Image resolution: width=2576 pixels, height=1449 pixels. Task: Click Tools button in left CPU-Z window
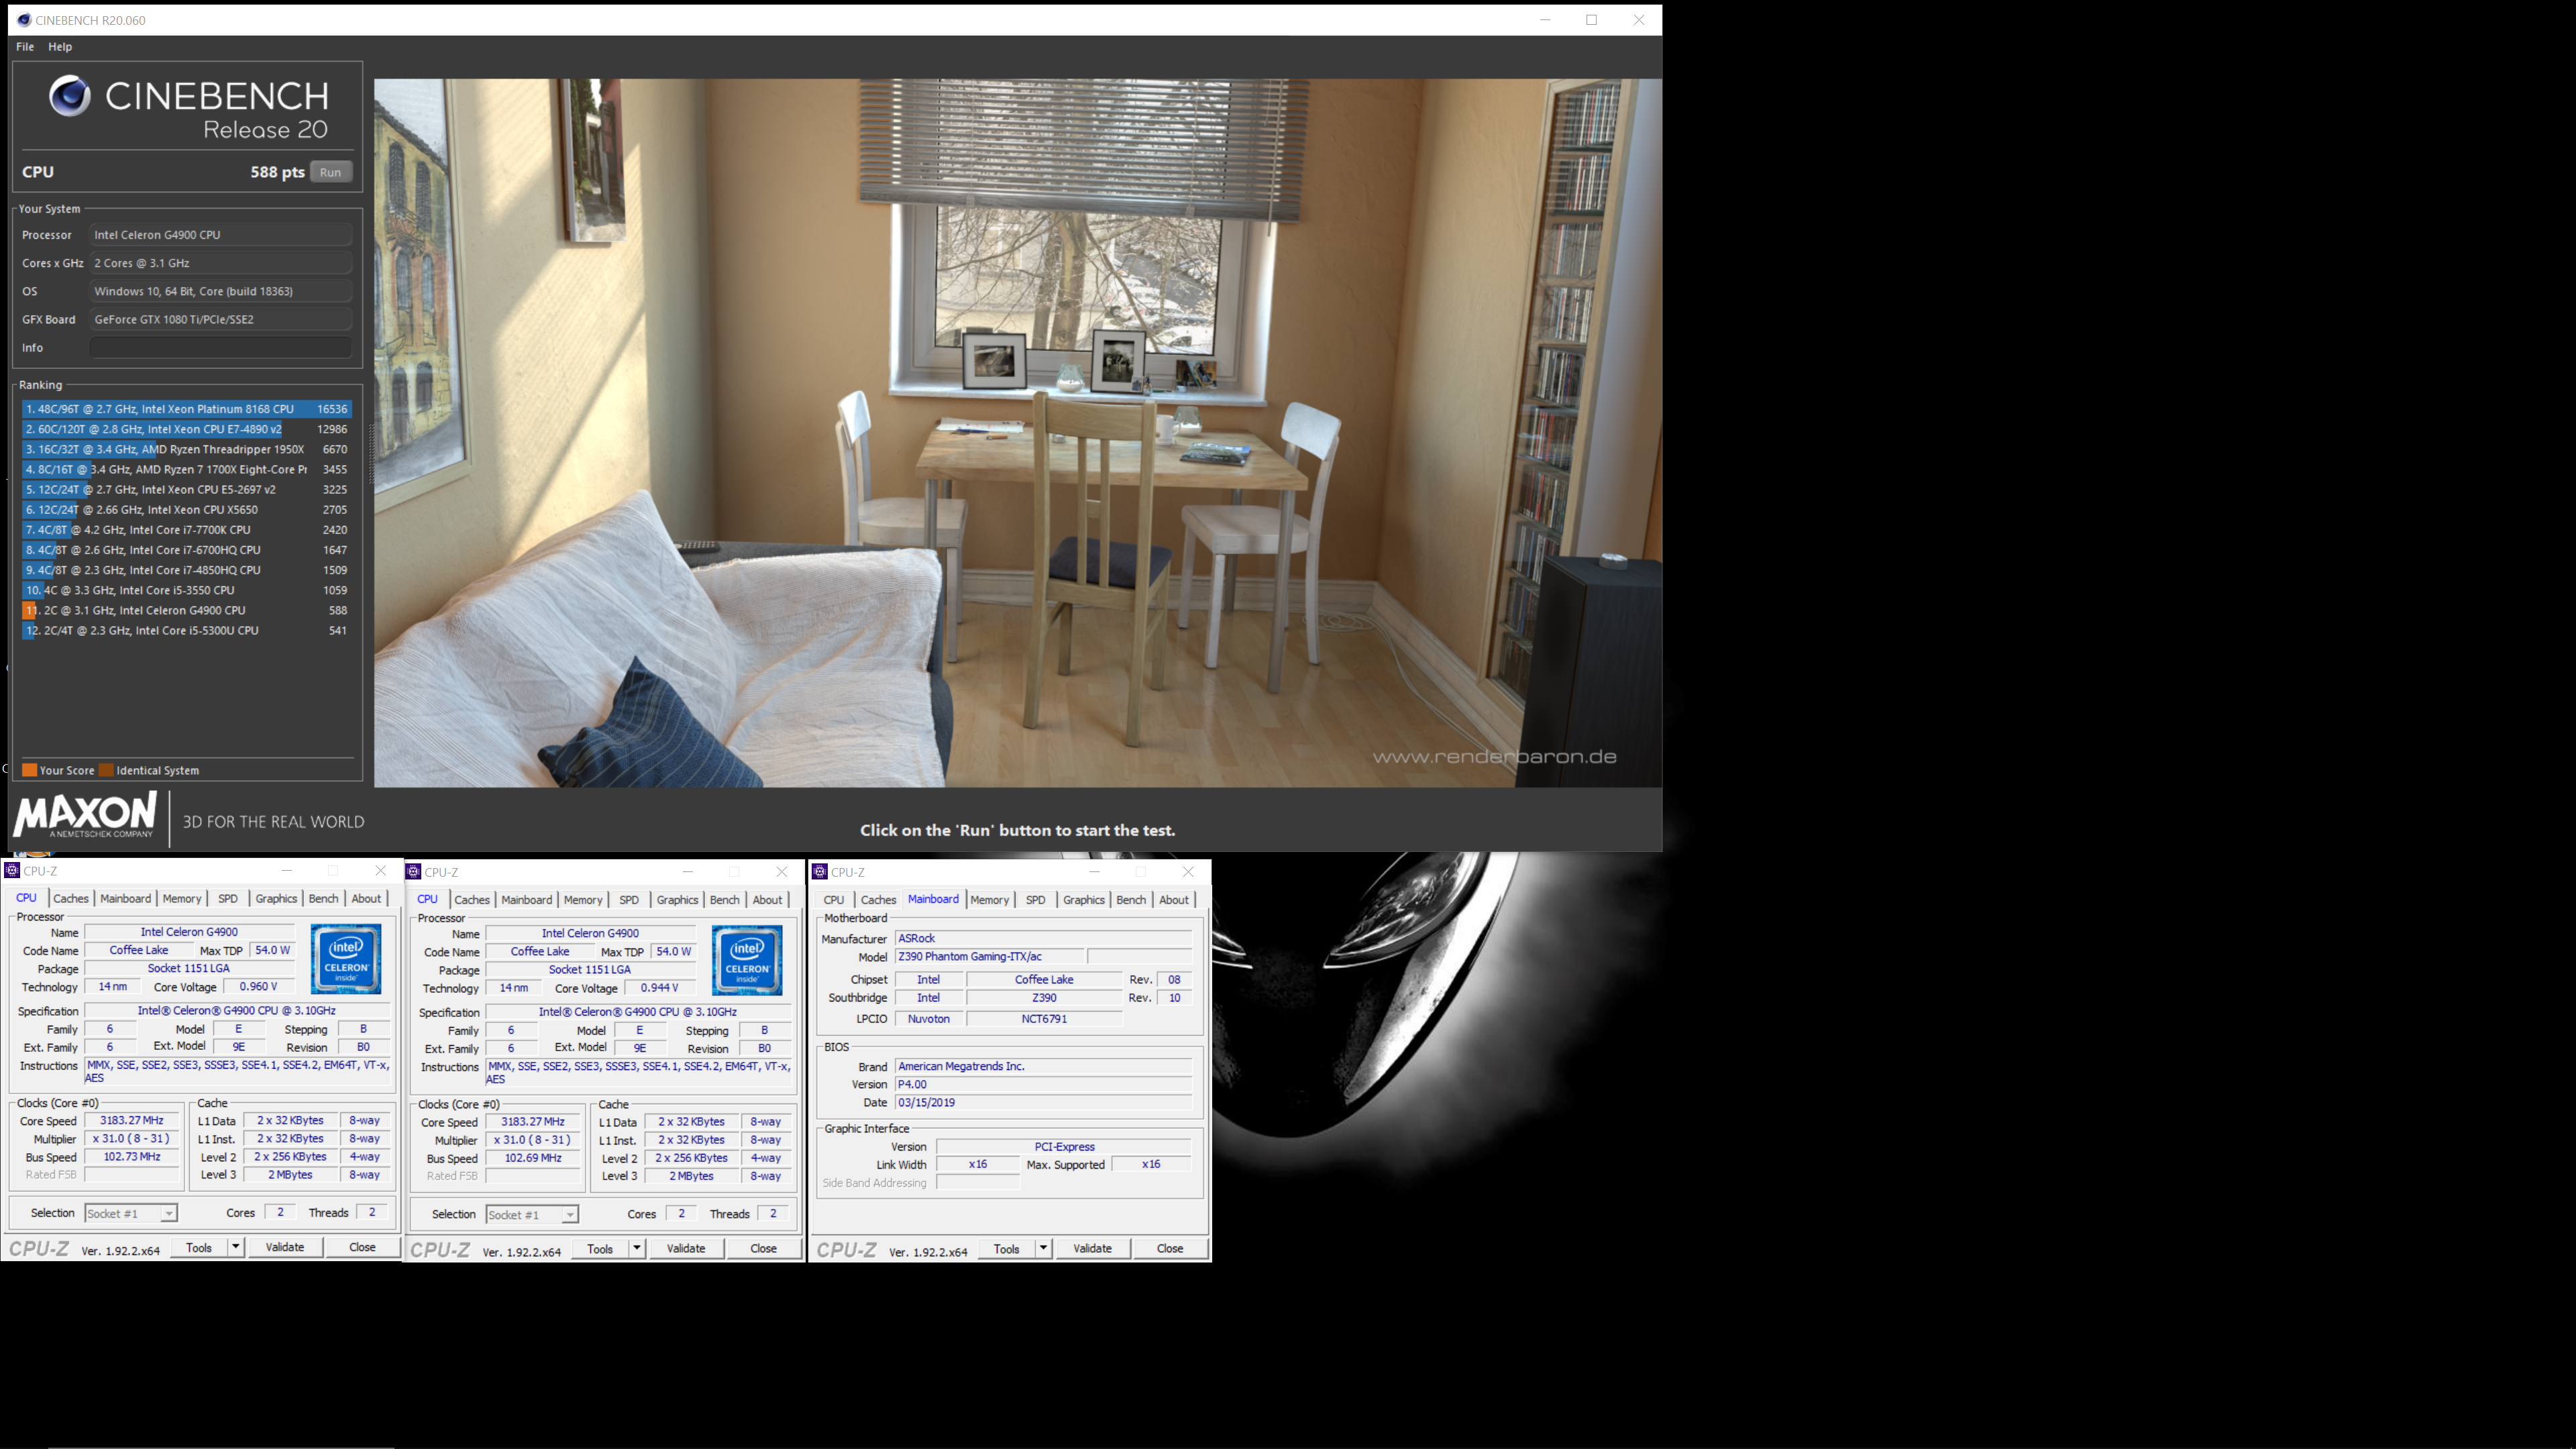pyautogui.click(x=199, y=1247)
